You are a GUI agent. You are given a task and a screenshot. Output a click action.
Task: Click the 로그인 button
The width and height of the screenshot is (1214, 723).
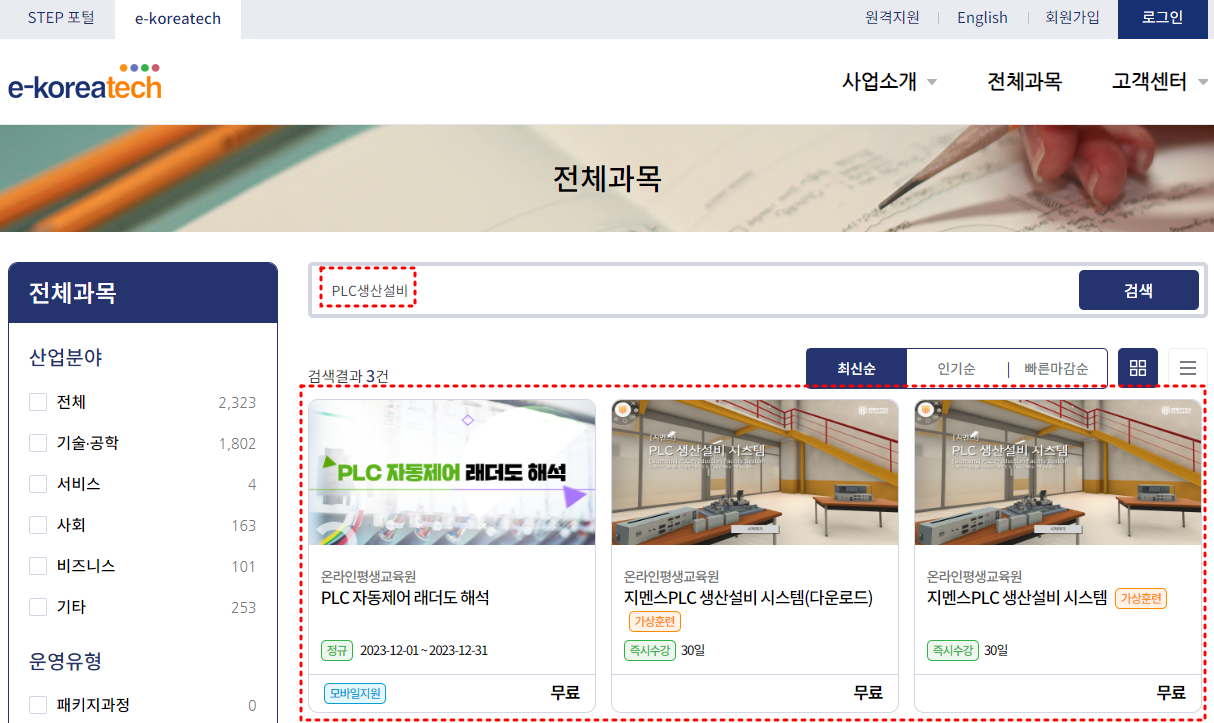point(1162,19)
